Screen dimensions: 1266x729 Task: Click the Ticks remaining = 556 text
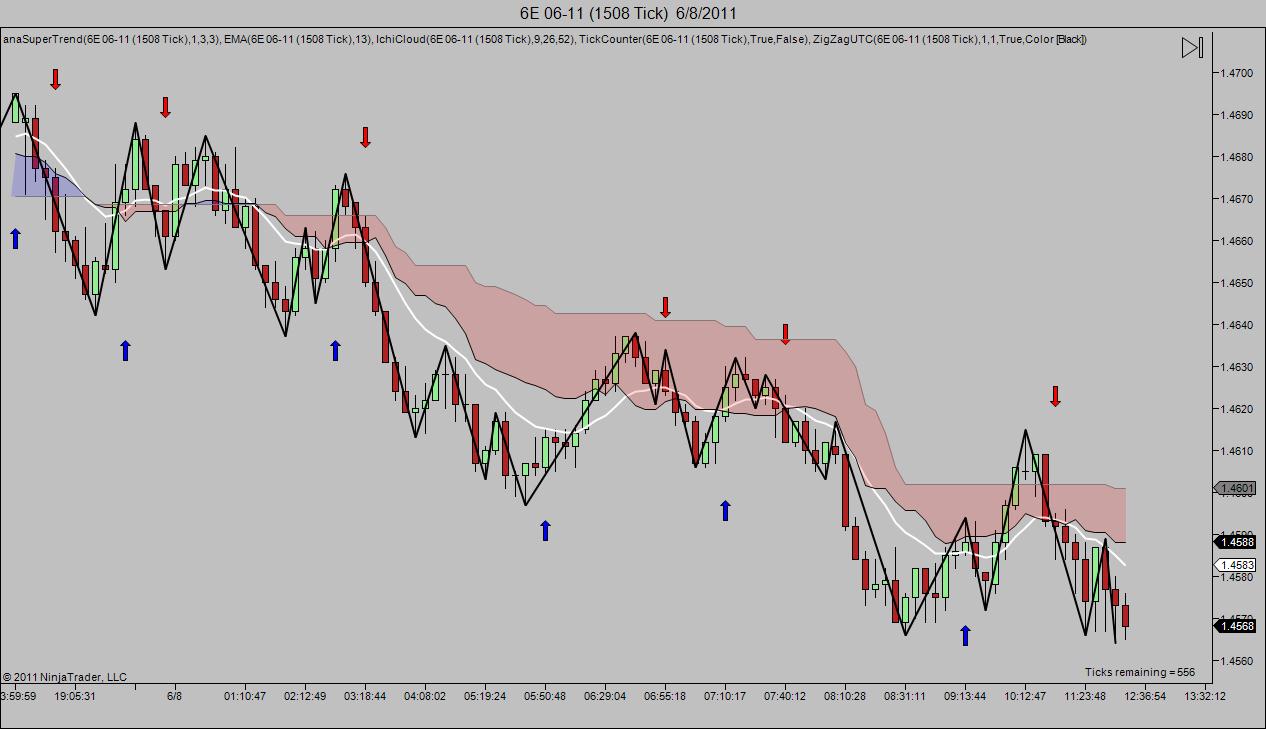1140,672
